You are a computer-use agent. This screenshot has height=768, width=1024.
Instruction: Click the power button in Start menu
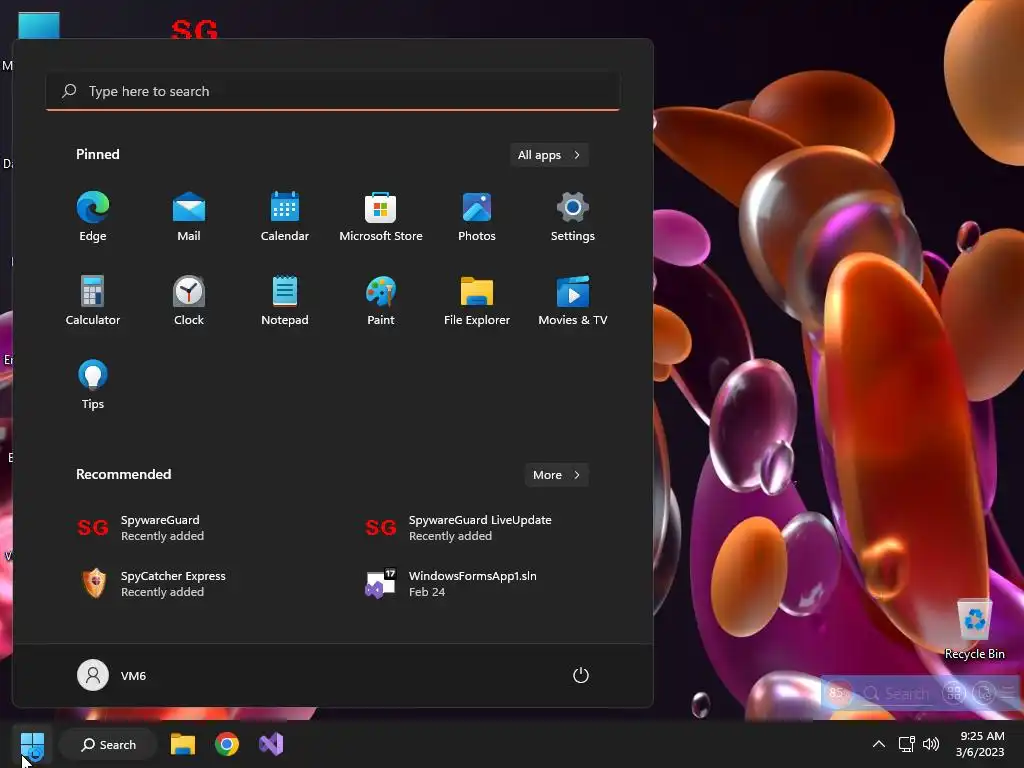pos(581,675)
